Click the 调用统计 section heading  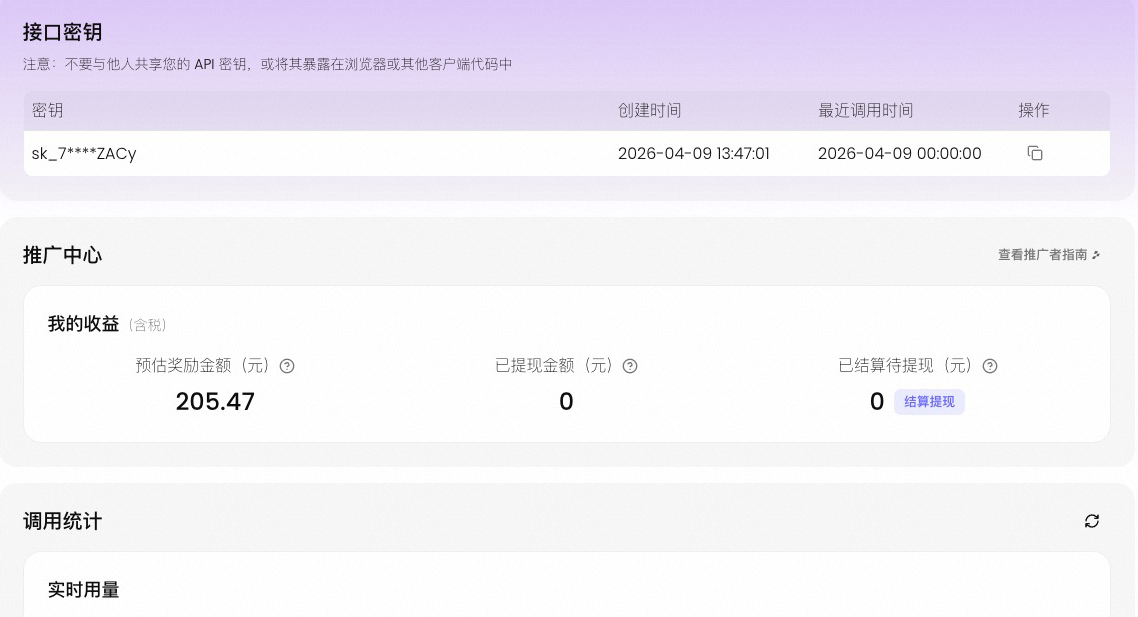point(62,521)
